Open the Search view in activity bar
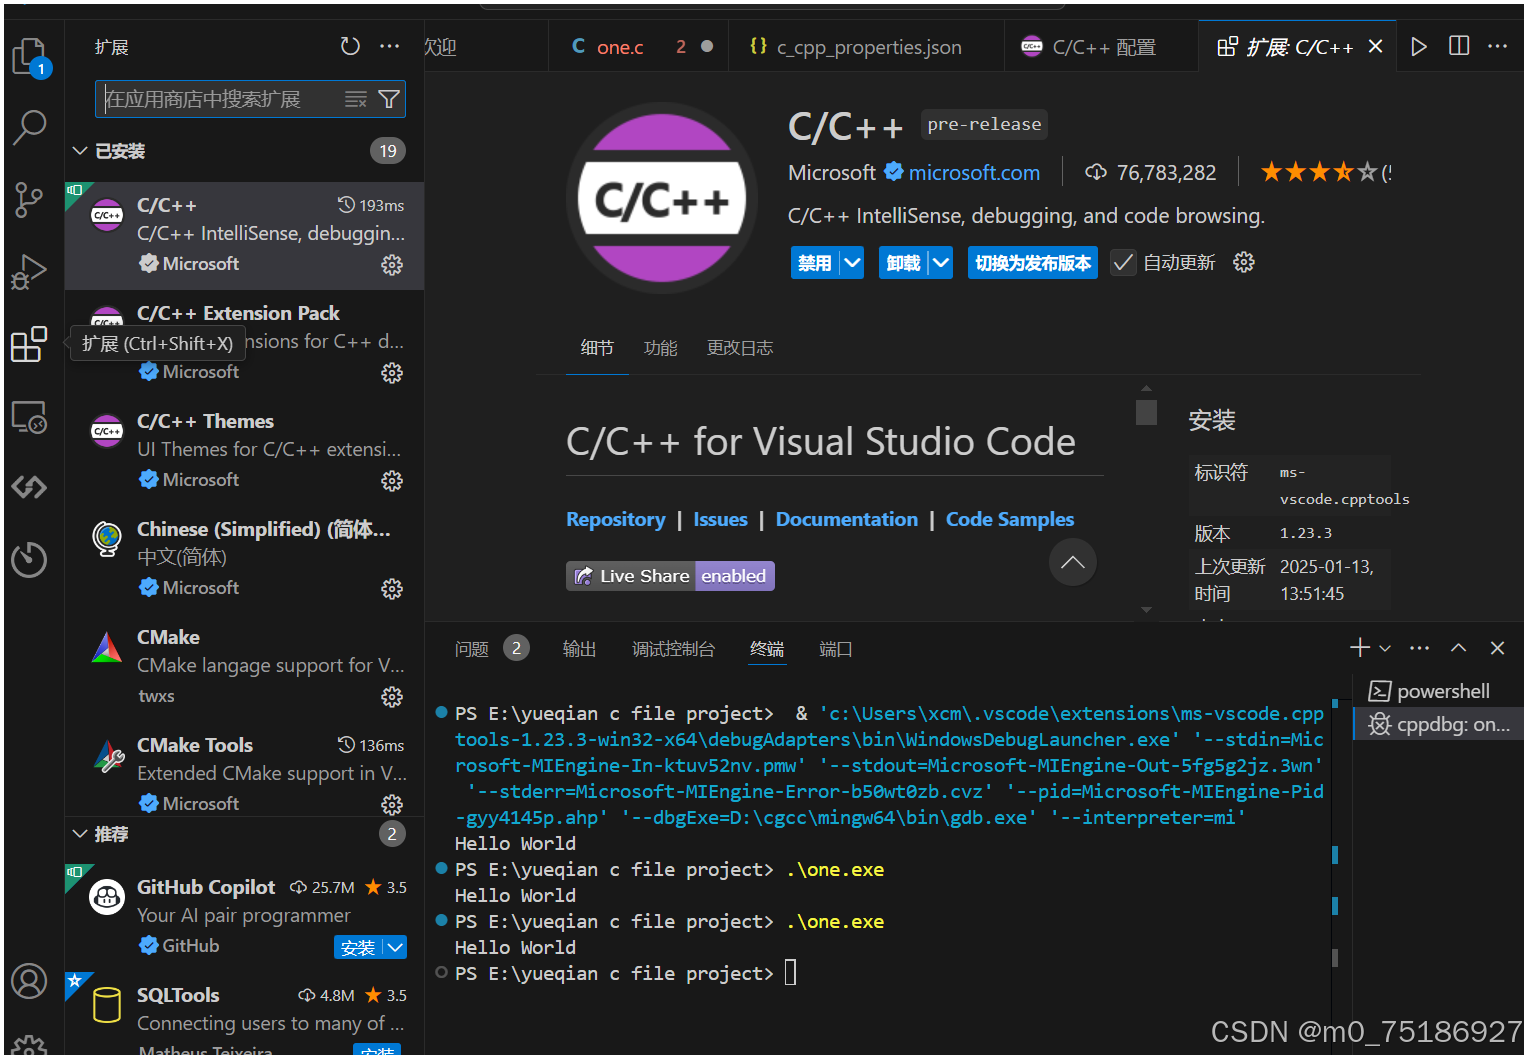Viewport: 1528px width, 1059px height. pyautogui.click(x=29, y=127)
